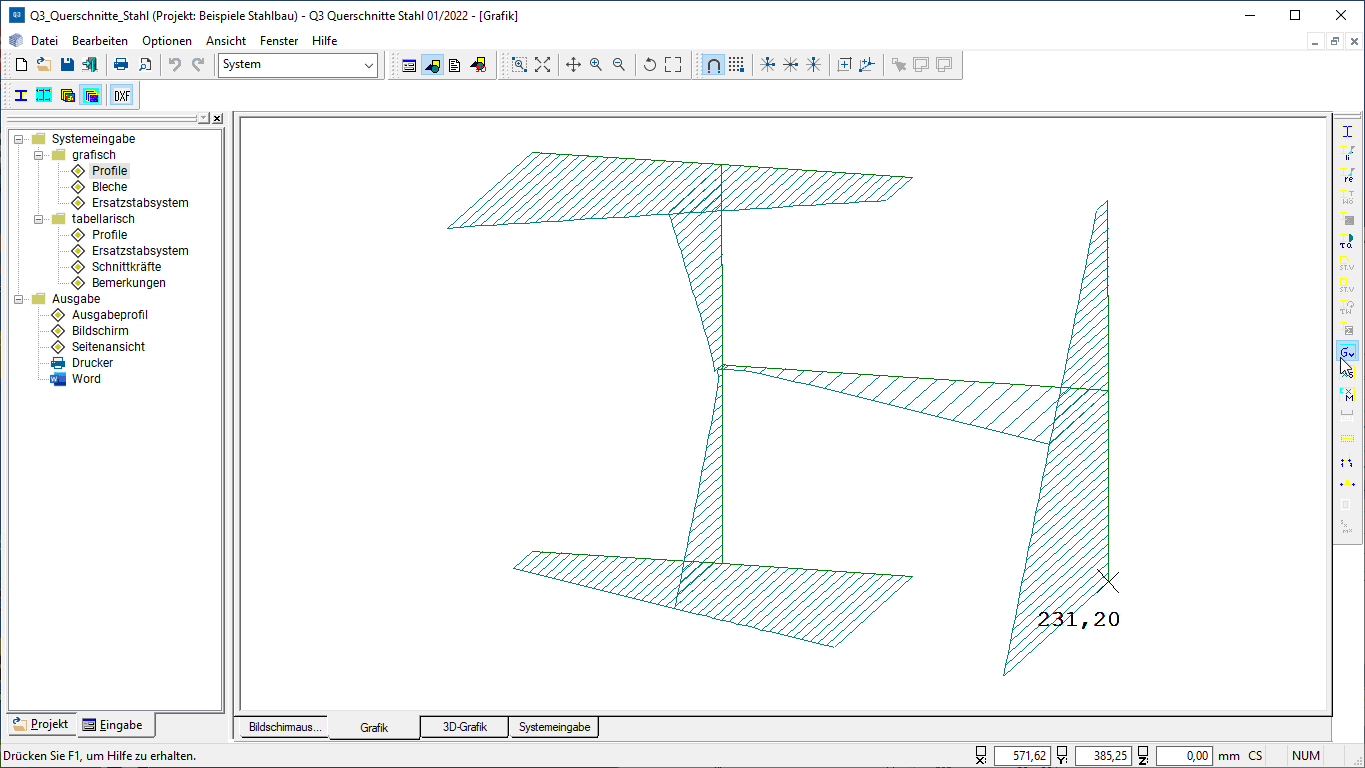The width and height of the screenshot is (1365, 768).
Task: Switch to the Bildschirmaus... tab
Action: pyautogui.click(x=284, y=727)
